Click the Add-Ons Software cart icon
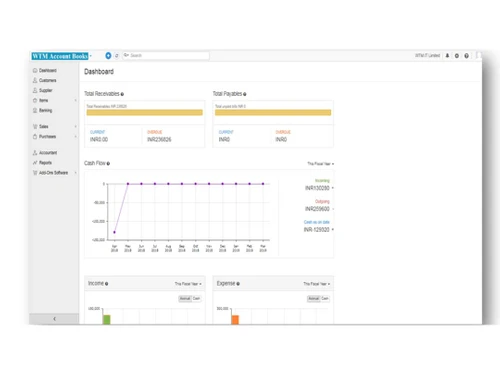 point(35,173)
